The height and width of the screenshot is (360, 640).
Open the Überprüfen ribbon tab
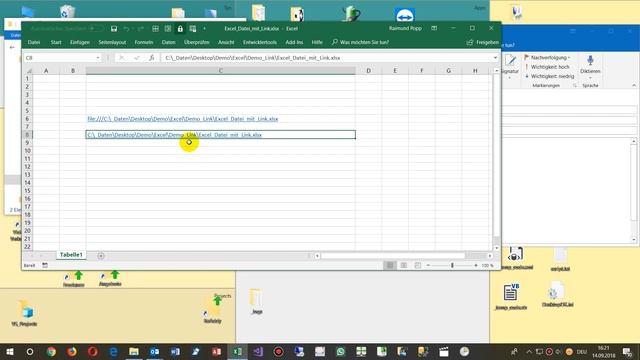click(x=196, y=42)
